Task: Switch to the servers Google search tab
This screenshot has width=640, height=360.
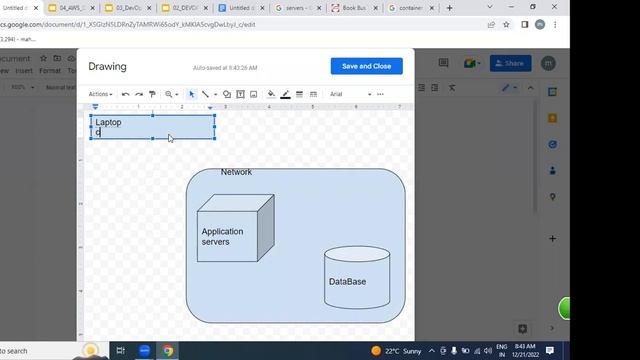Action: (298, 8)
